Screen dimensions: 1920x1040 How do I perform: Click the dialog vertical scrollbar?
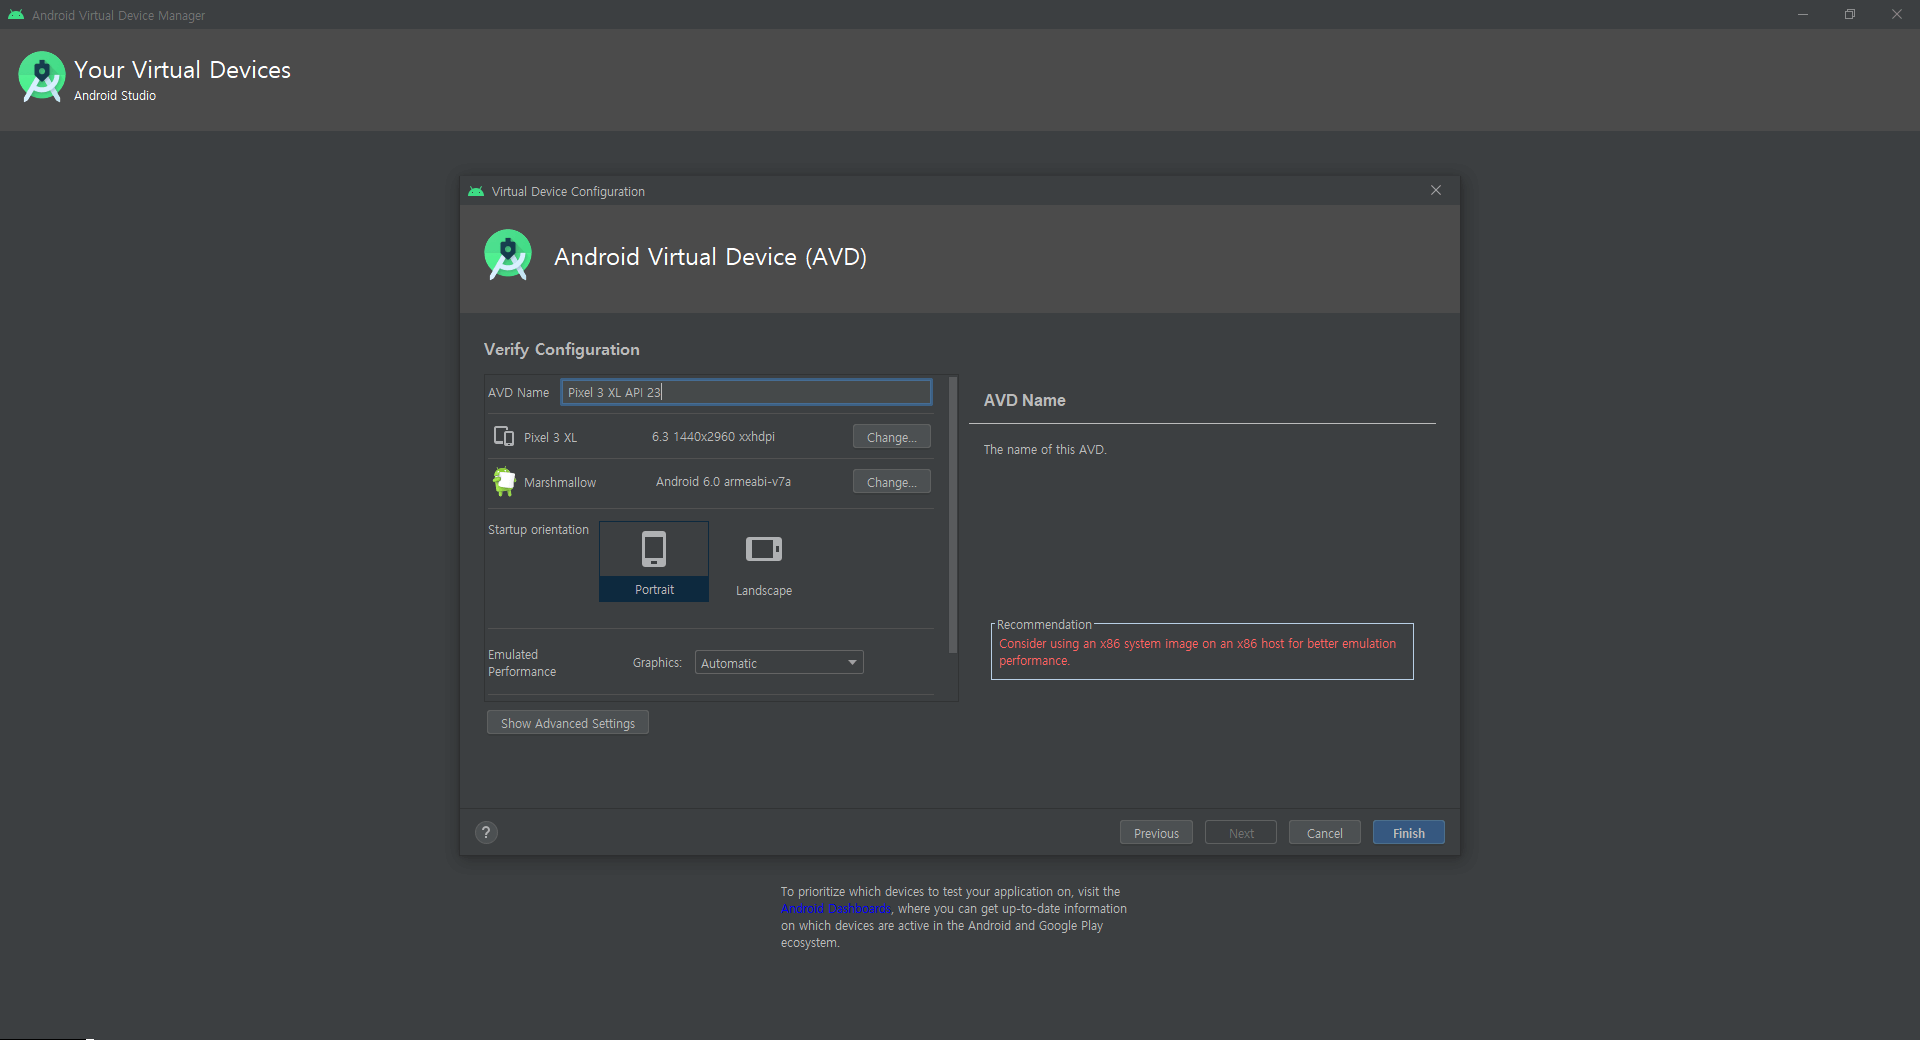pos(953,515)
